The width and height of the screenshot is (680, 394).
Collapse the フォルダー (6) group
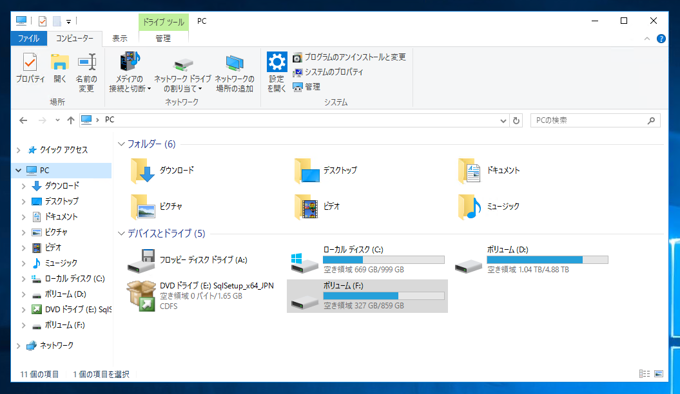pos(121,144)
